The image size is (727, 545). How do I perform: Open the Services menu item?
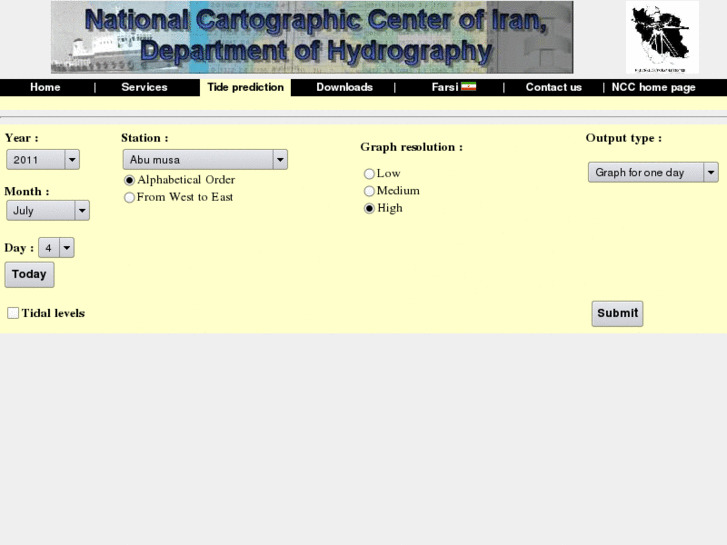[x=144, y=87]
